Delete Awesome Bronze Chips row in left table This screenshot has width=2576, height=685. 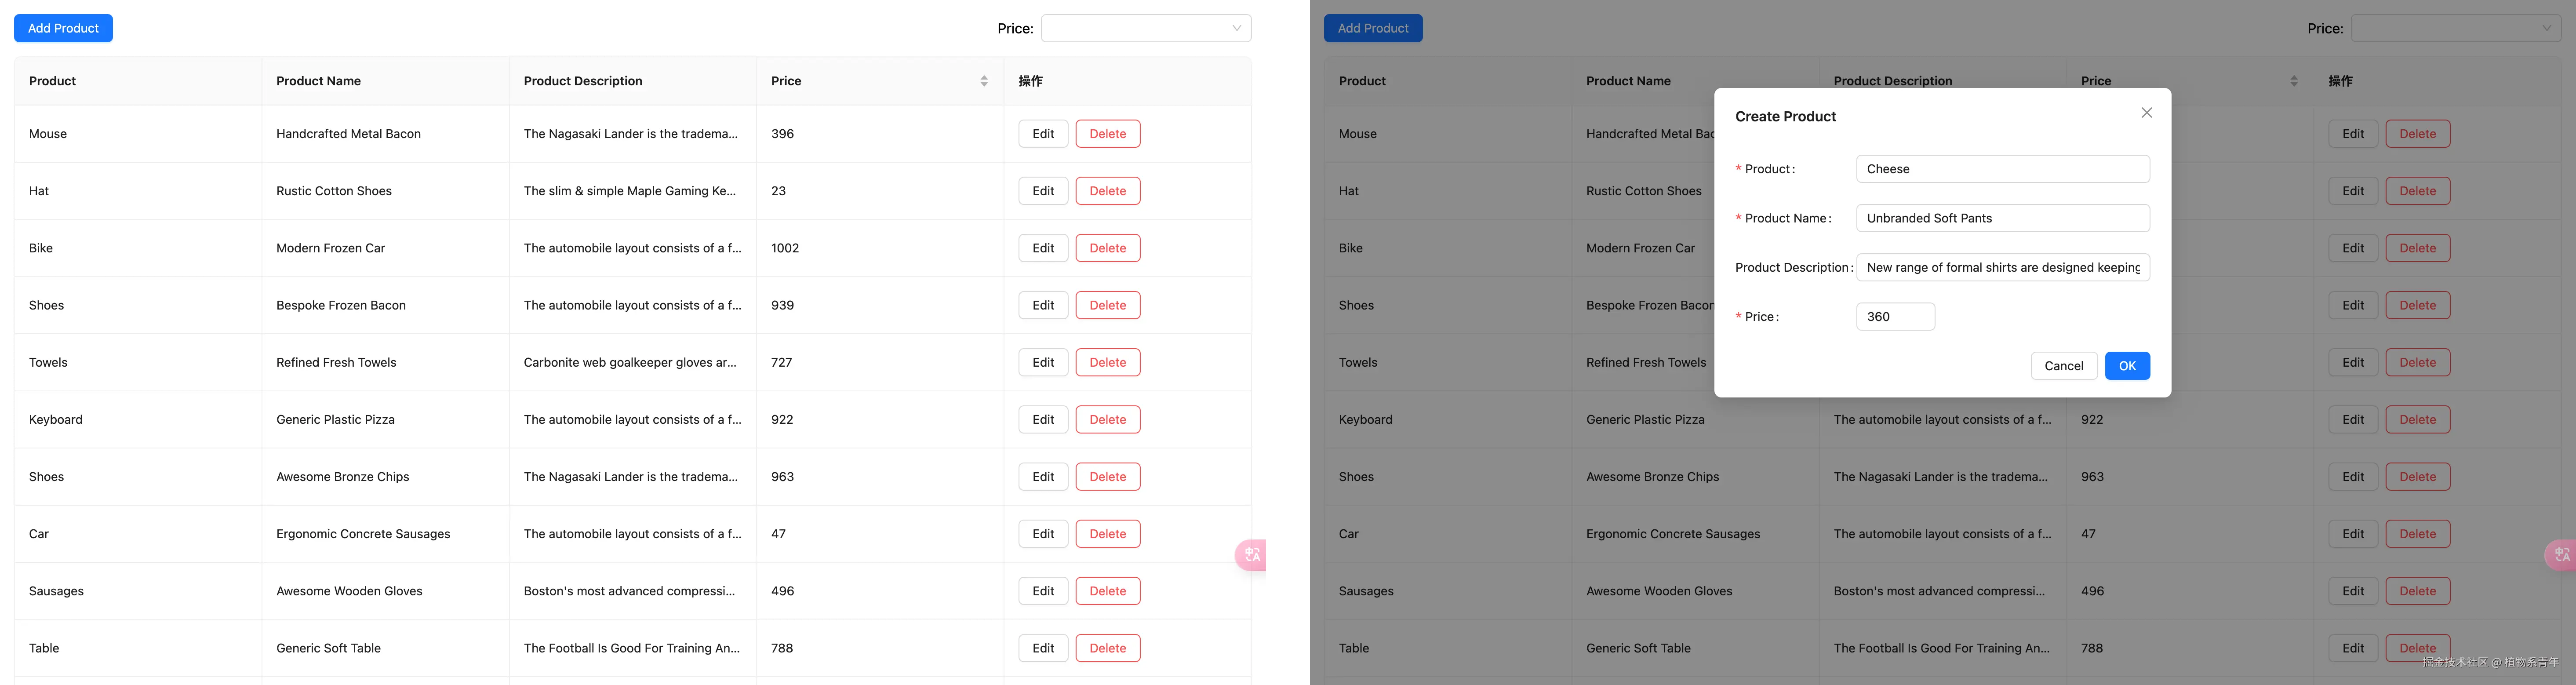tap(1107, 477)
